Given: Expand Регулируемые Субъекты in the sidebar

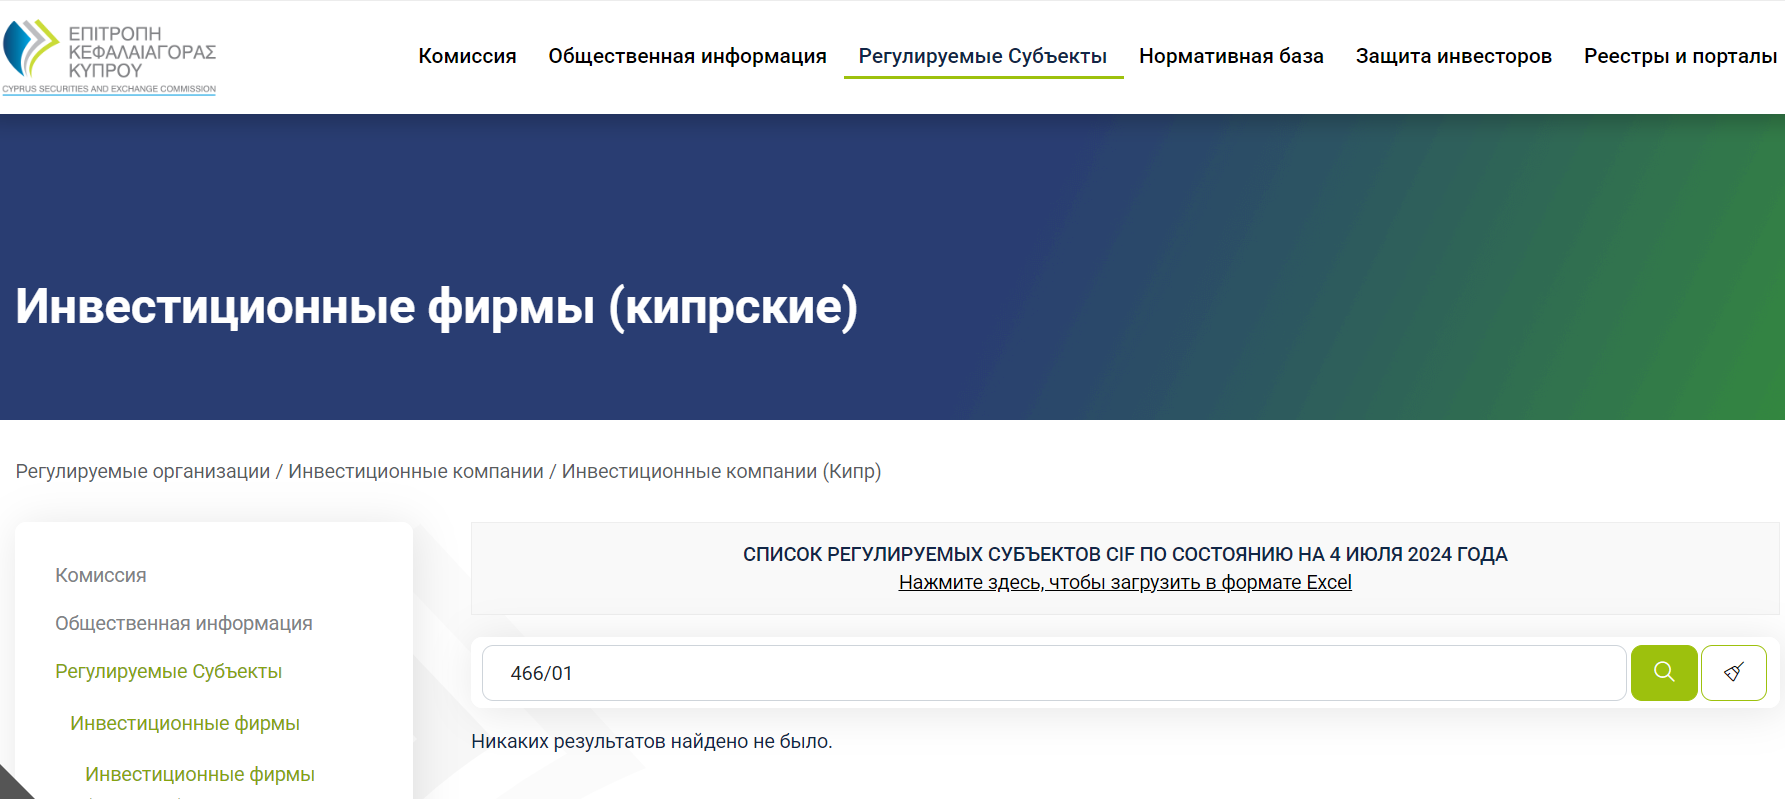Looking at the screenshot, I should click(x=169, y=671).
